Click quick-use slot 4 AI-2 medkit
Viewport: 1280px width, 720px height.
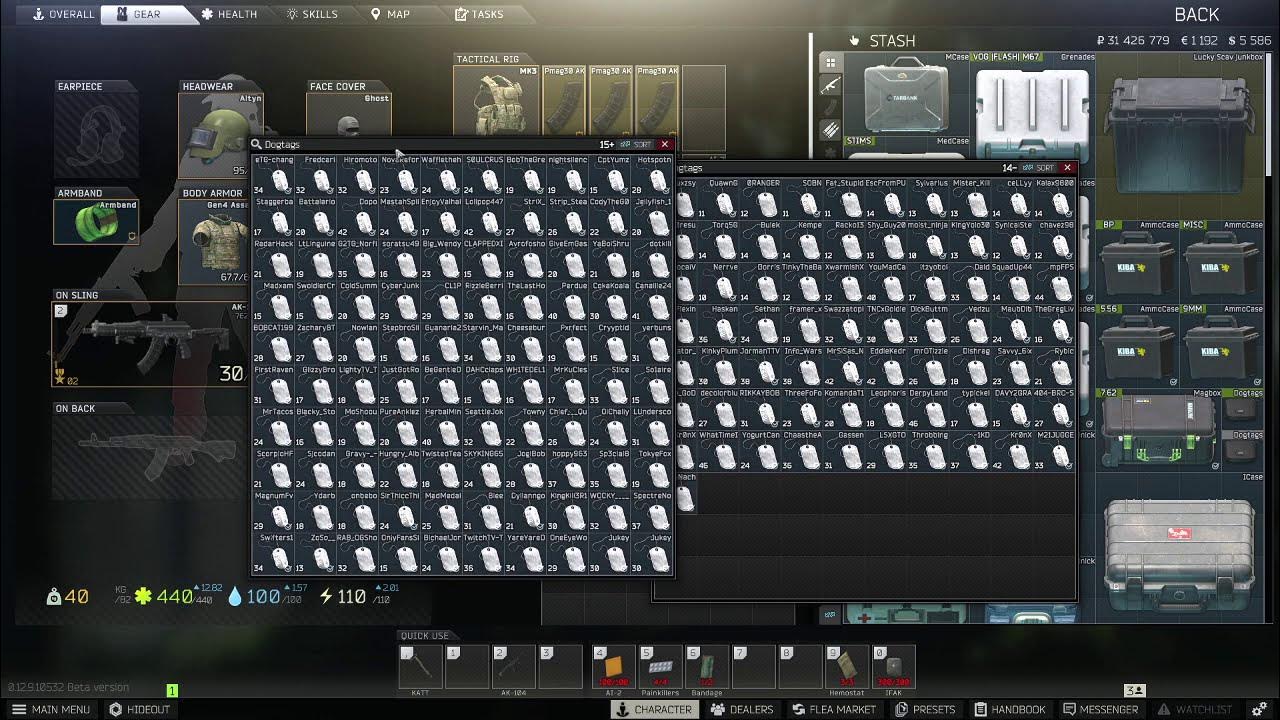[x=613, y=667]
